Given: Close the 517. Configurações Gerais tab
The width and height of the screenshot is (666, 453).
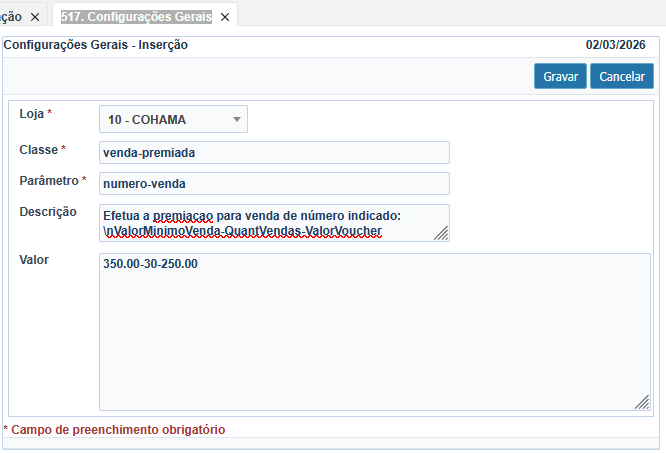Looking at the screenshot, I should [x=225, y=17].
